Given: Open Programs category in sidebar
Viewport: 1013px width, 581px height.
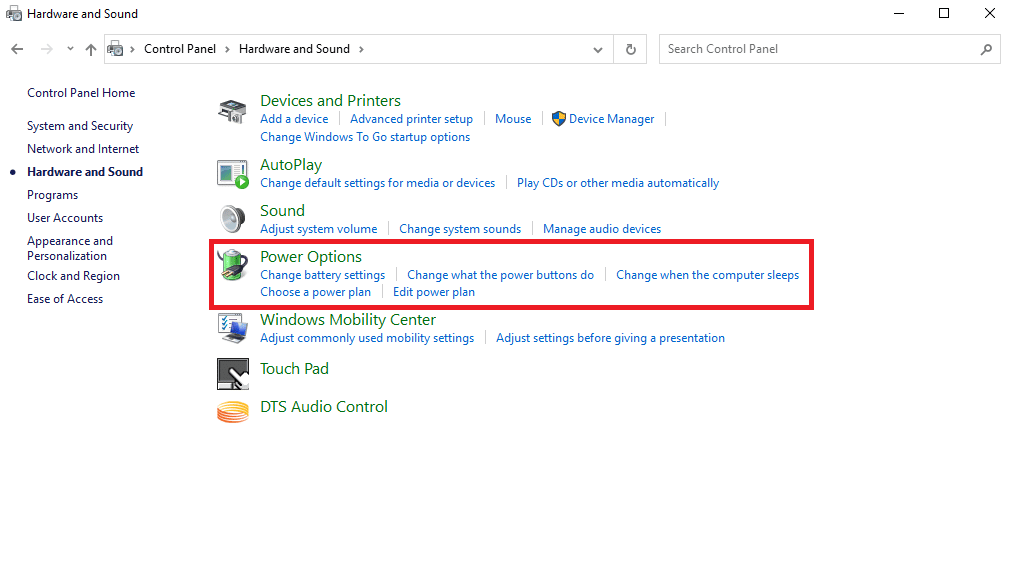Looking at the screenshot, I should click(52, 195).
